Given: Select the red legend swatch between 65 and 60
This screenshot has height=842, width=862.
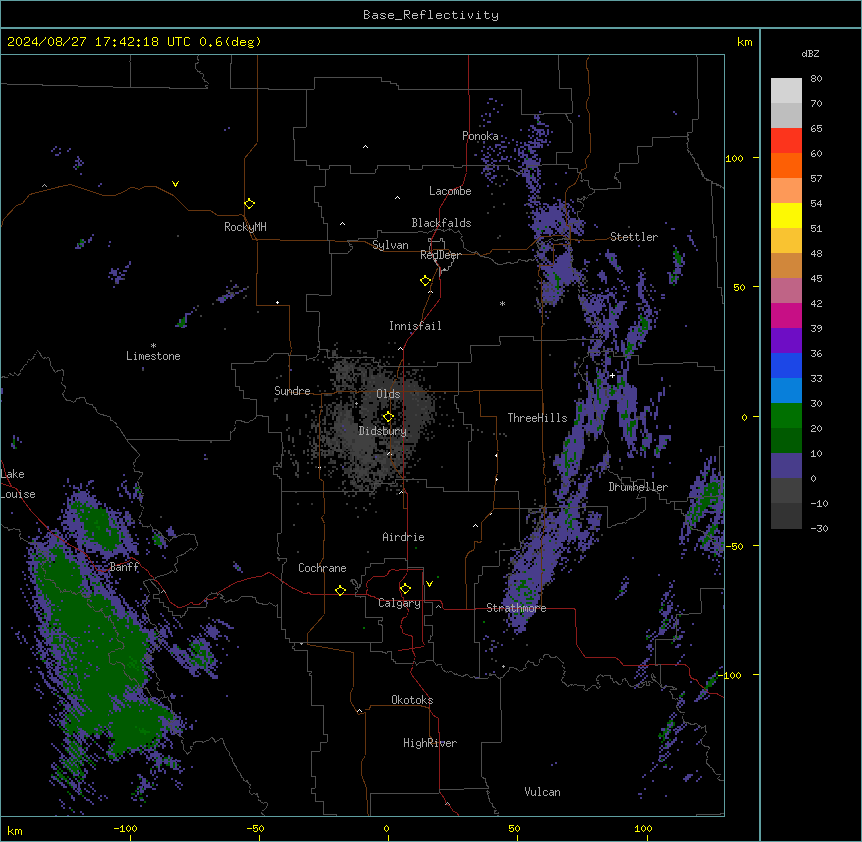Looking at the screenshot, I should click(786, 141).
